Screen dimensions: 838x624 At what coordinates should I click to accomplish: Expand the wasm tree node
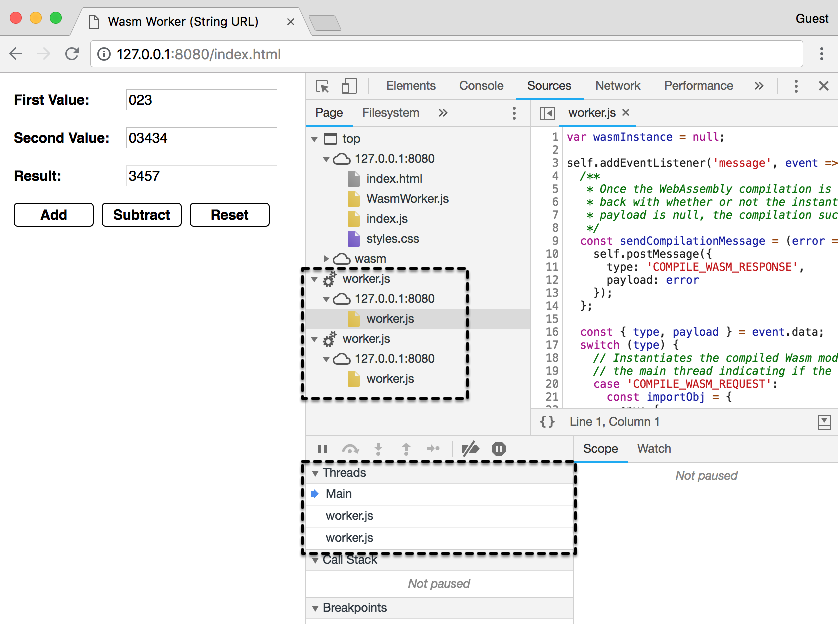(328, 259)
